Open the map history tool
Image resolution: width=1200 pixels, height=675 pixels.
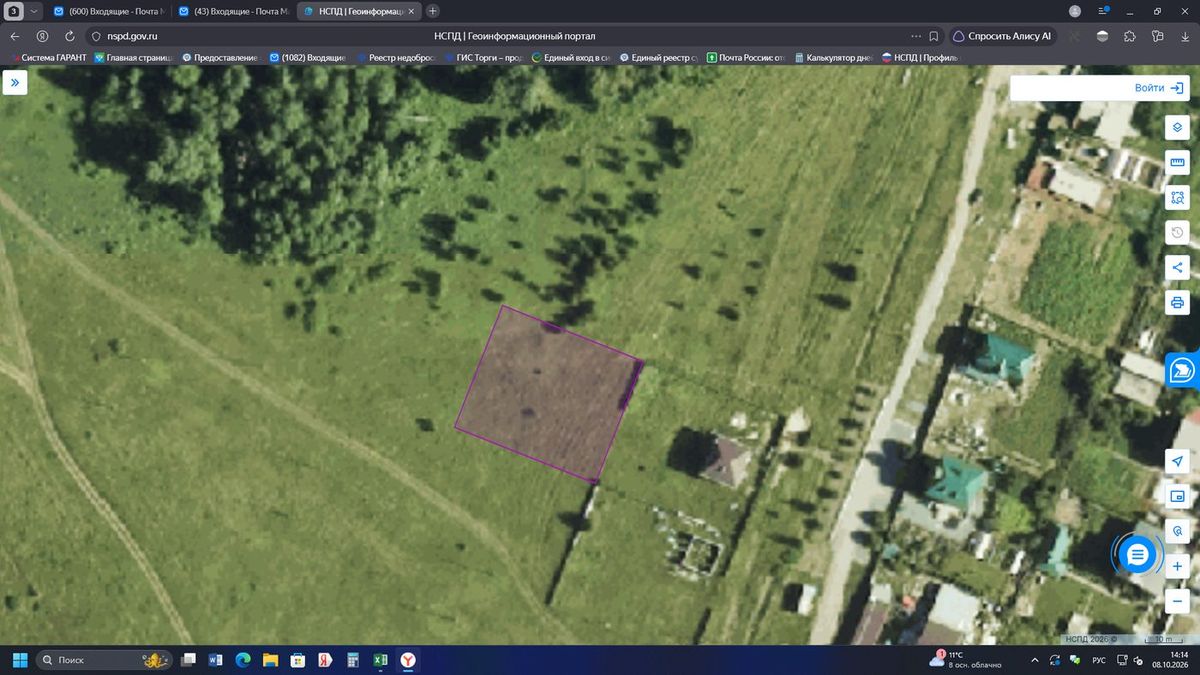[x=1177, y=233]
